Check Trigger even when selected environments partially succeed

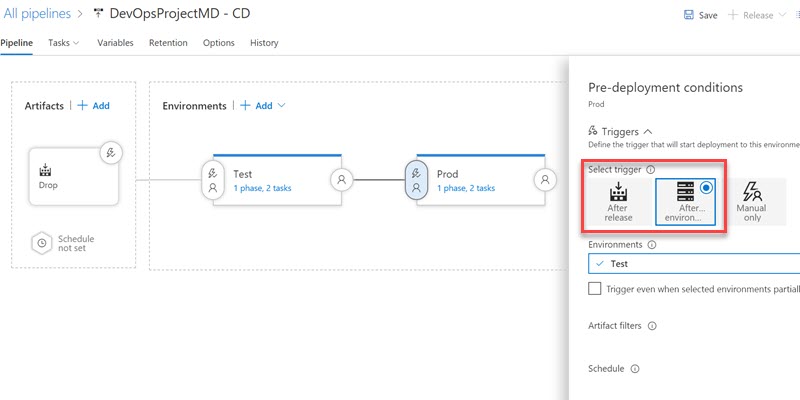pyautogui.click(x=594, y=289)
